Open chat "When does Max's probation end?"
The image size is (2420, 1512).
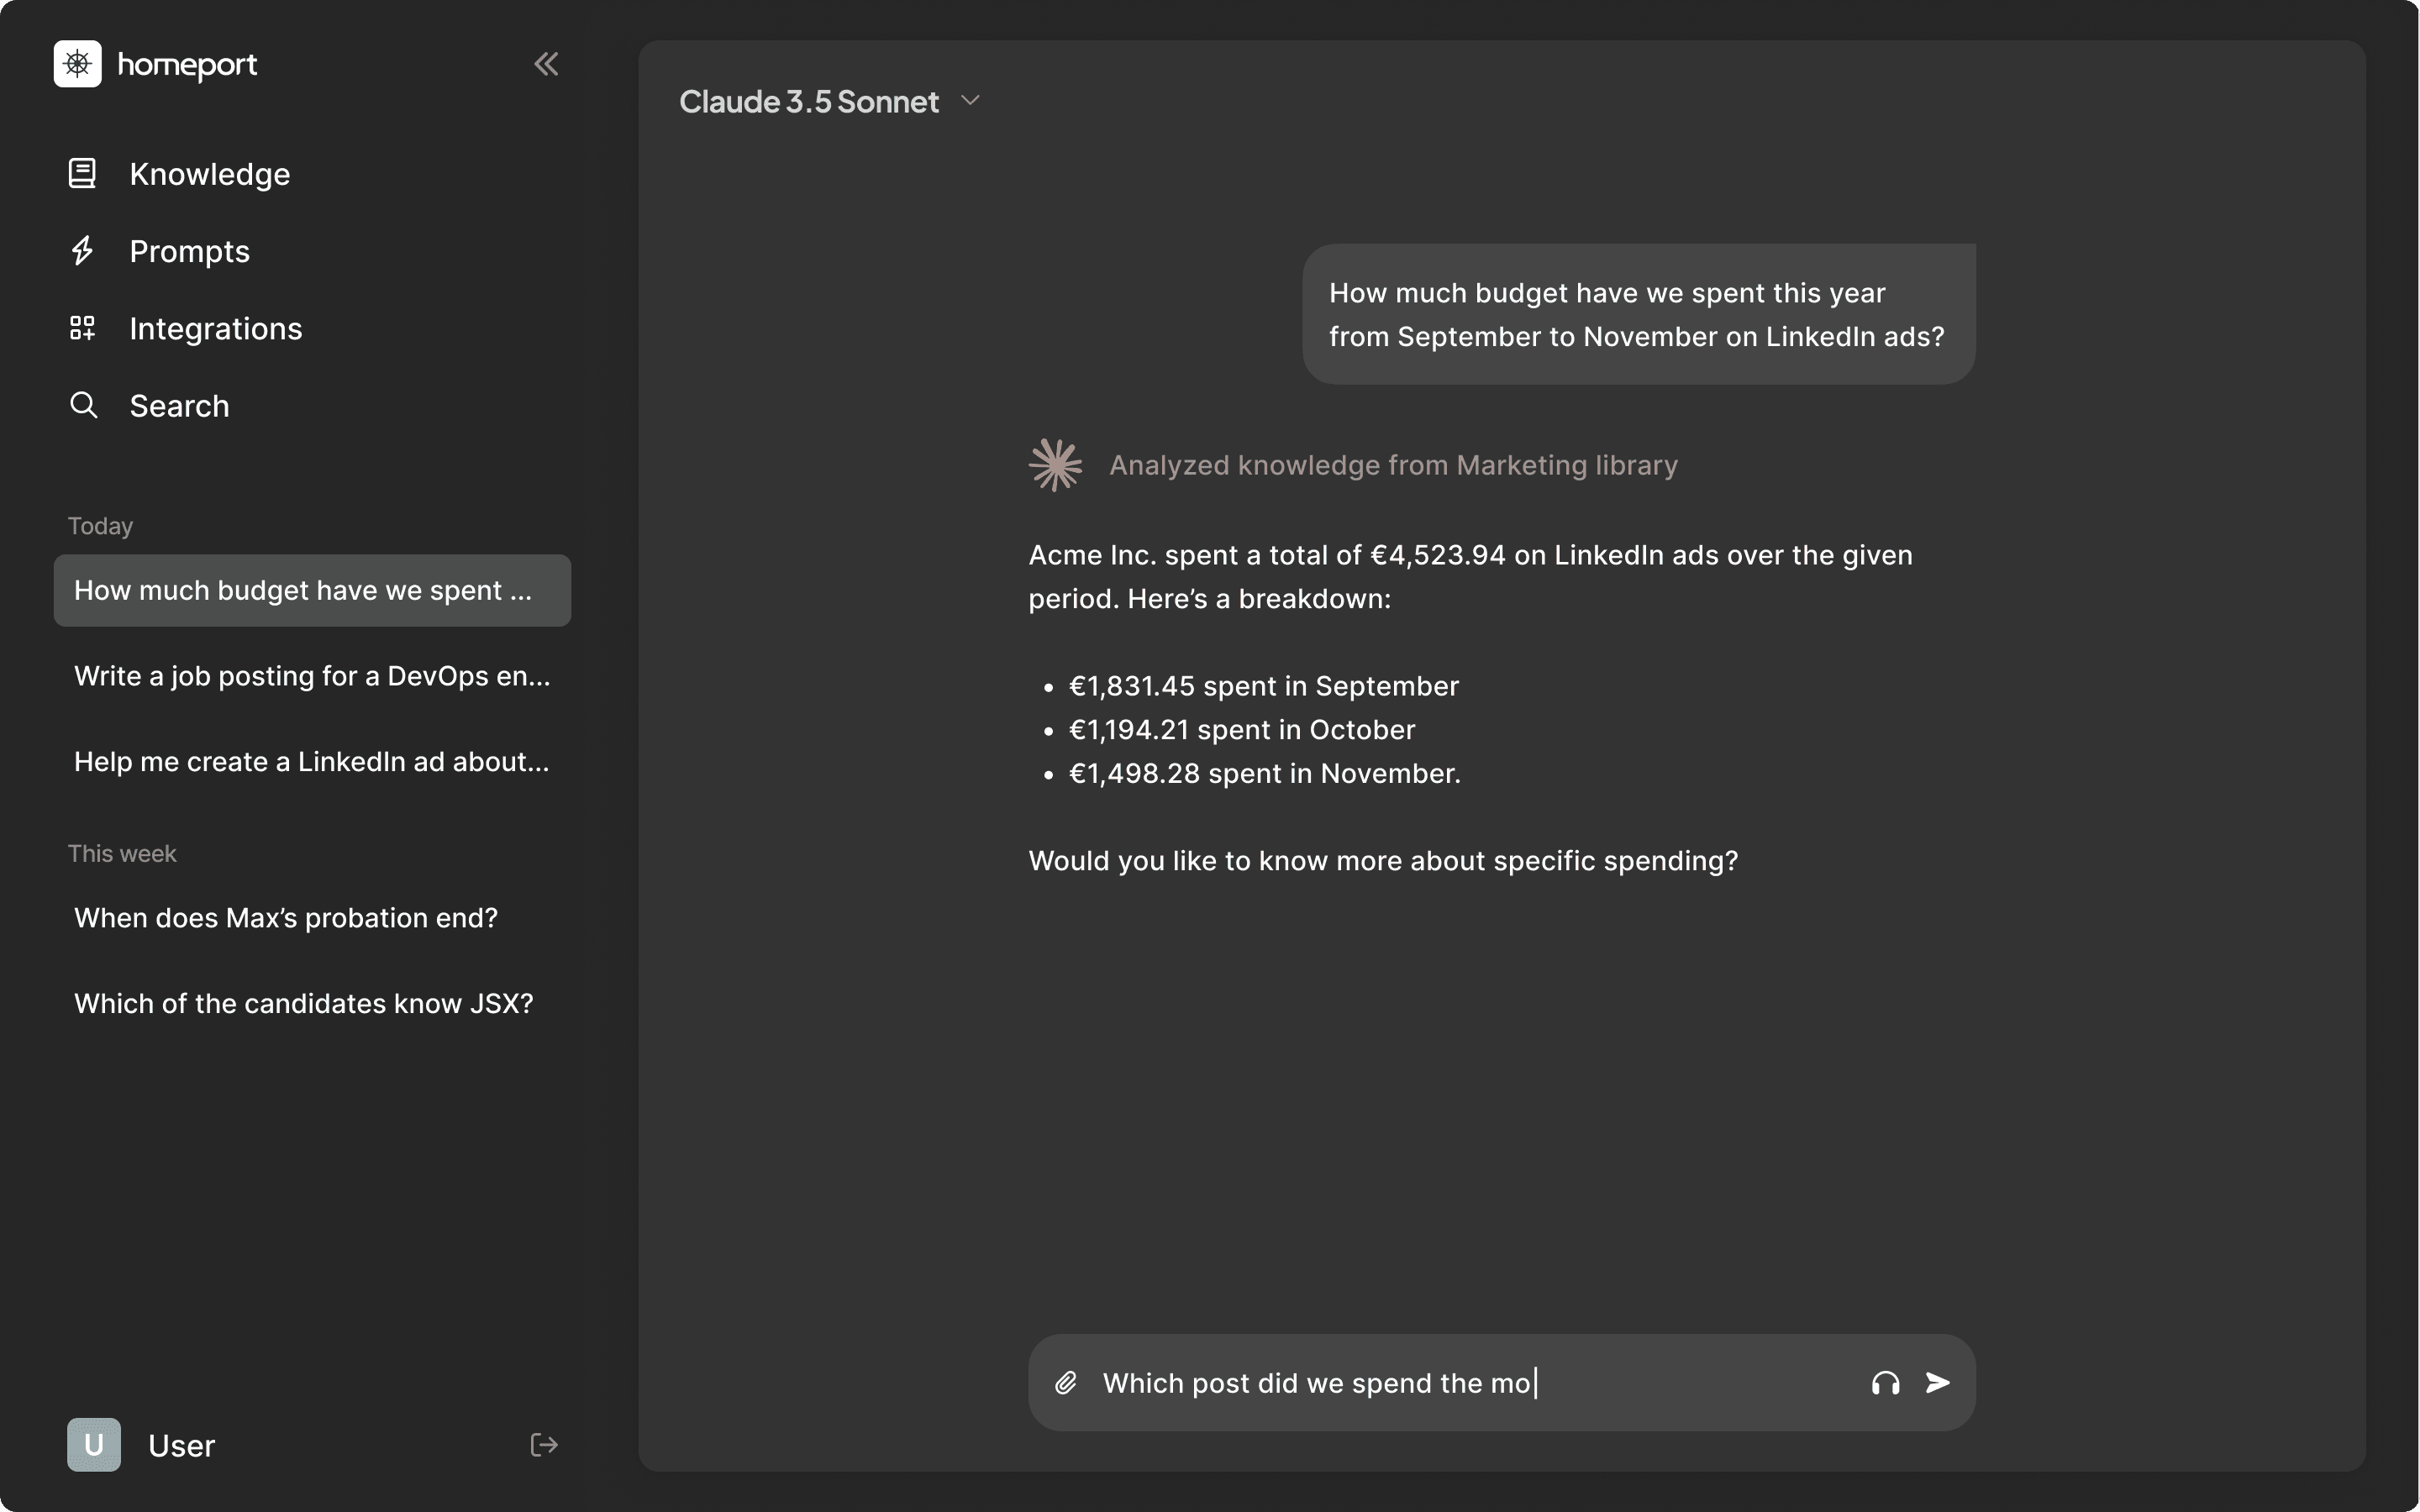pyautogui.click(x=286, y=918)
